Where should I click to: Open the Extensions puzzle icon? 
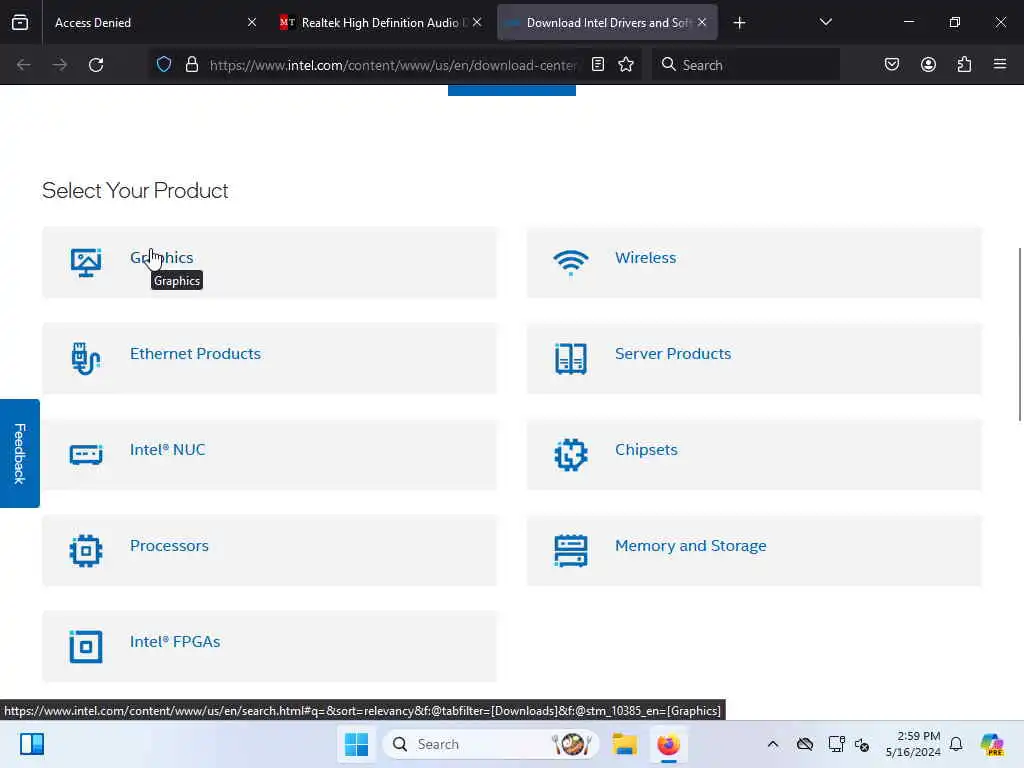[x=964, y=65]
